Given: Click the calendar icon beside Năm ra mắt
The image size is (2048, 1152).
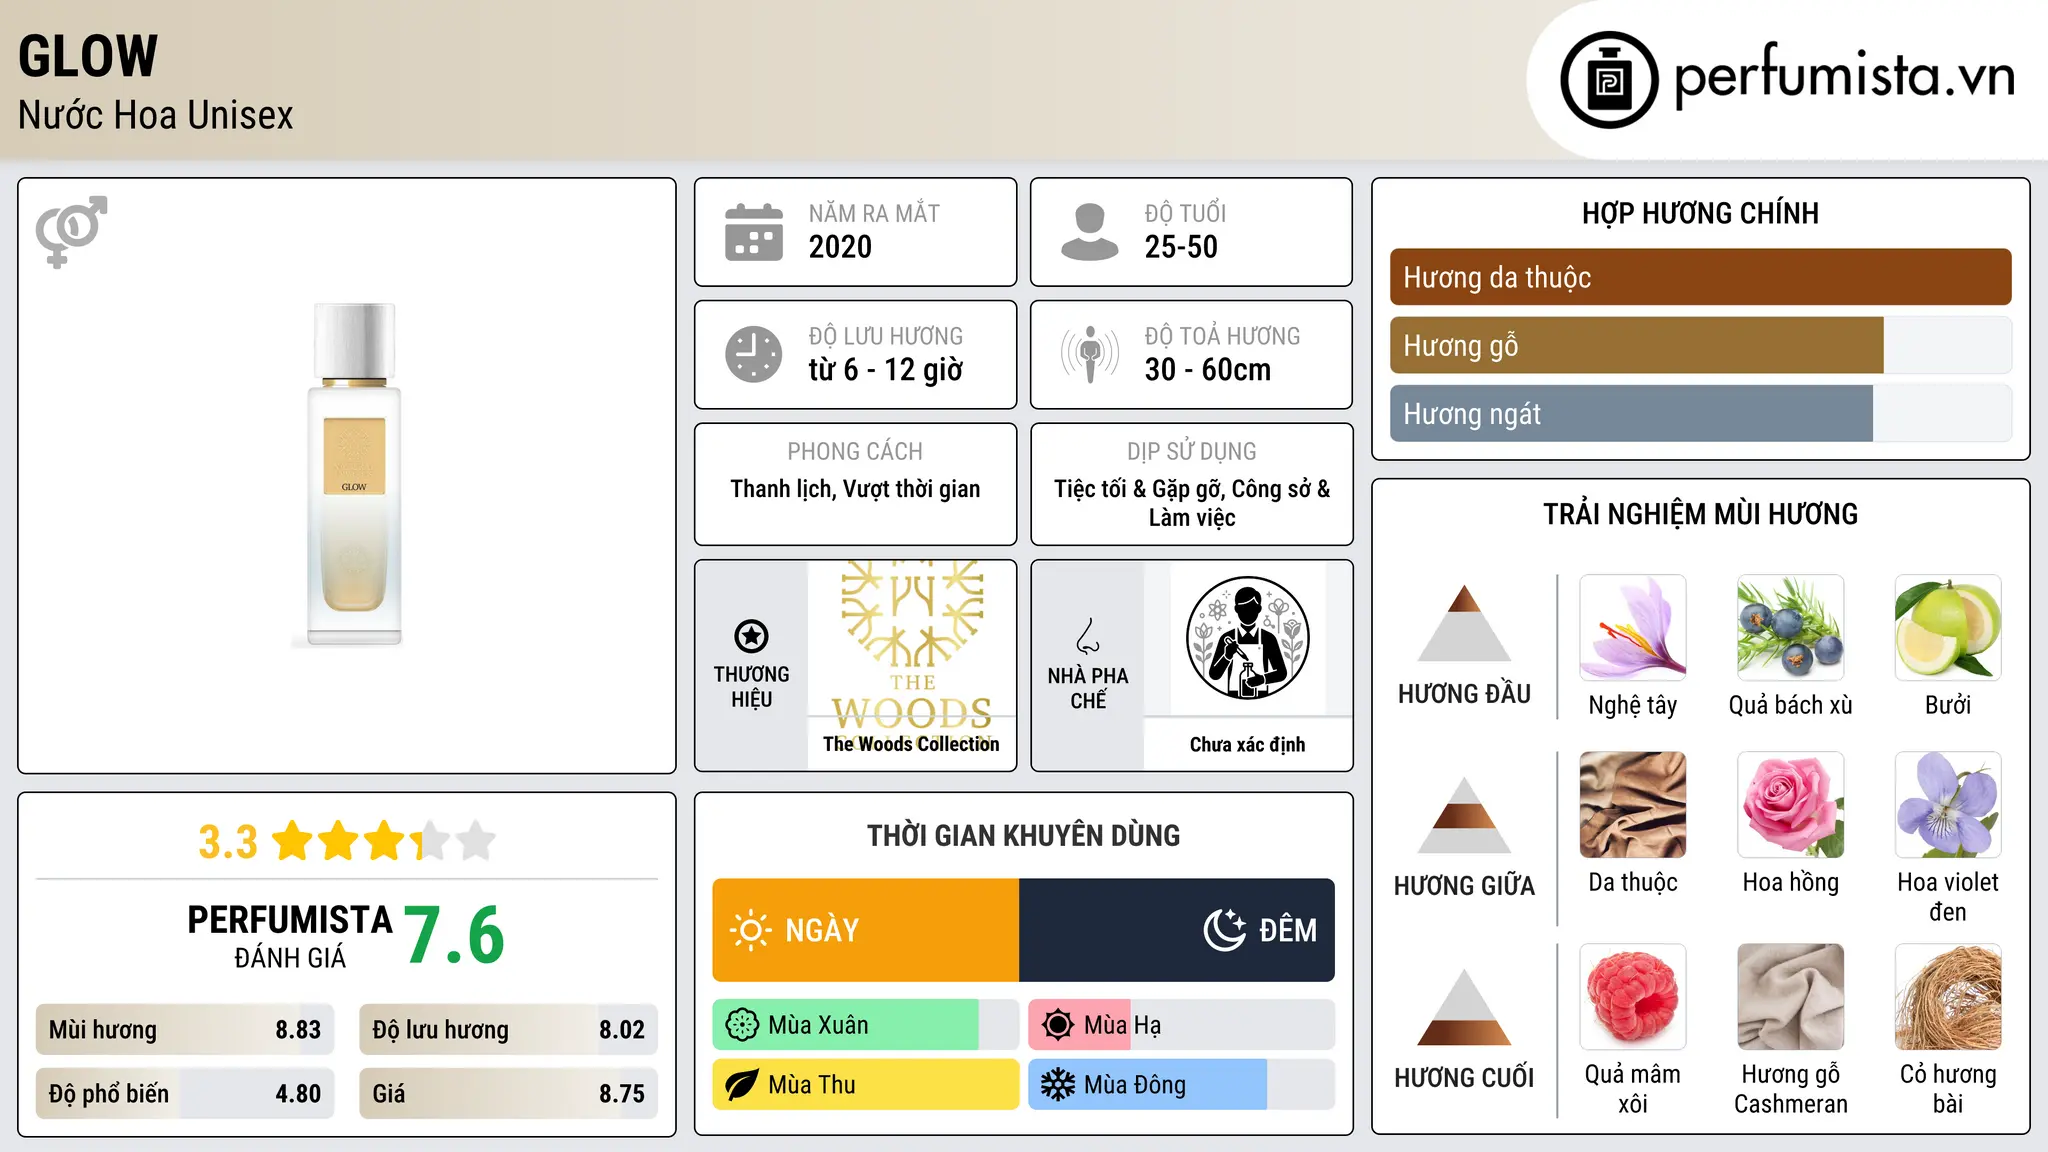Looking at the screenshot, I should coord(754,232).
